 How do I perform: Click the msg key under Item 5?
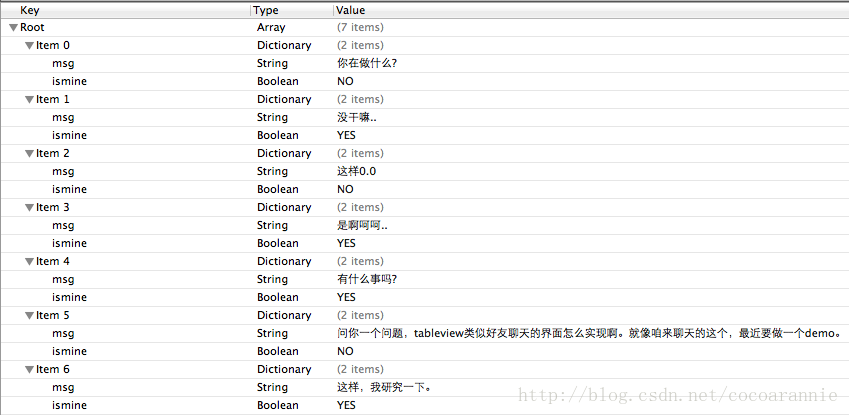click(x=63, y=333)
